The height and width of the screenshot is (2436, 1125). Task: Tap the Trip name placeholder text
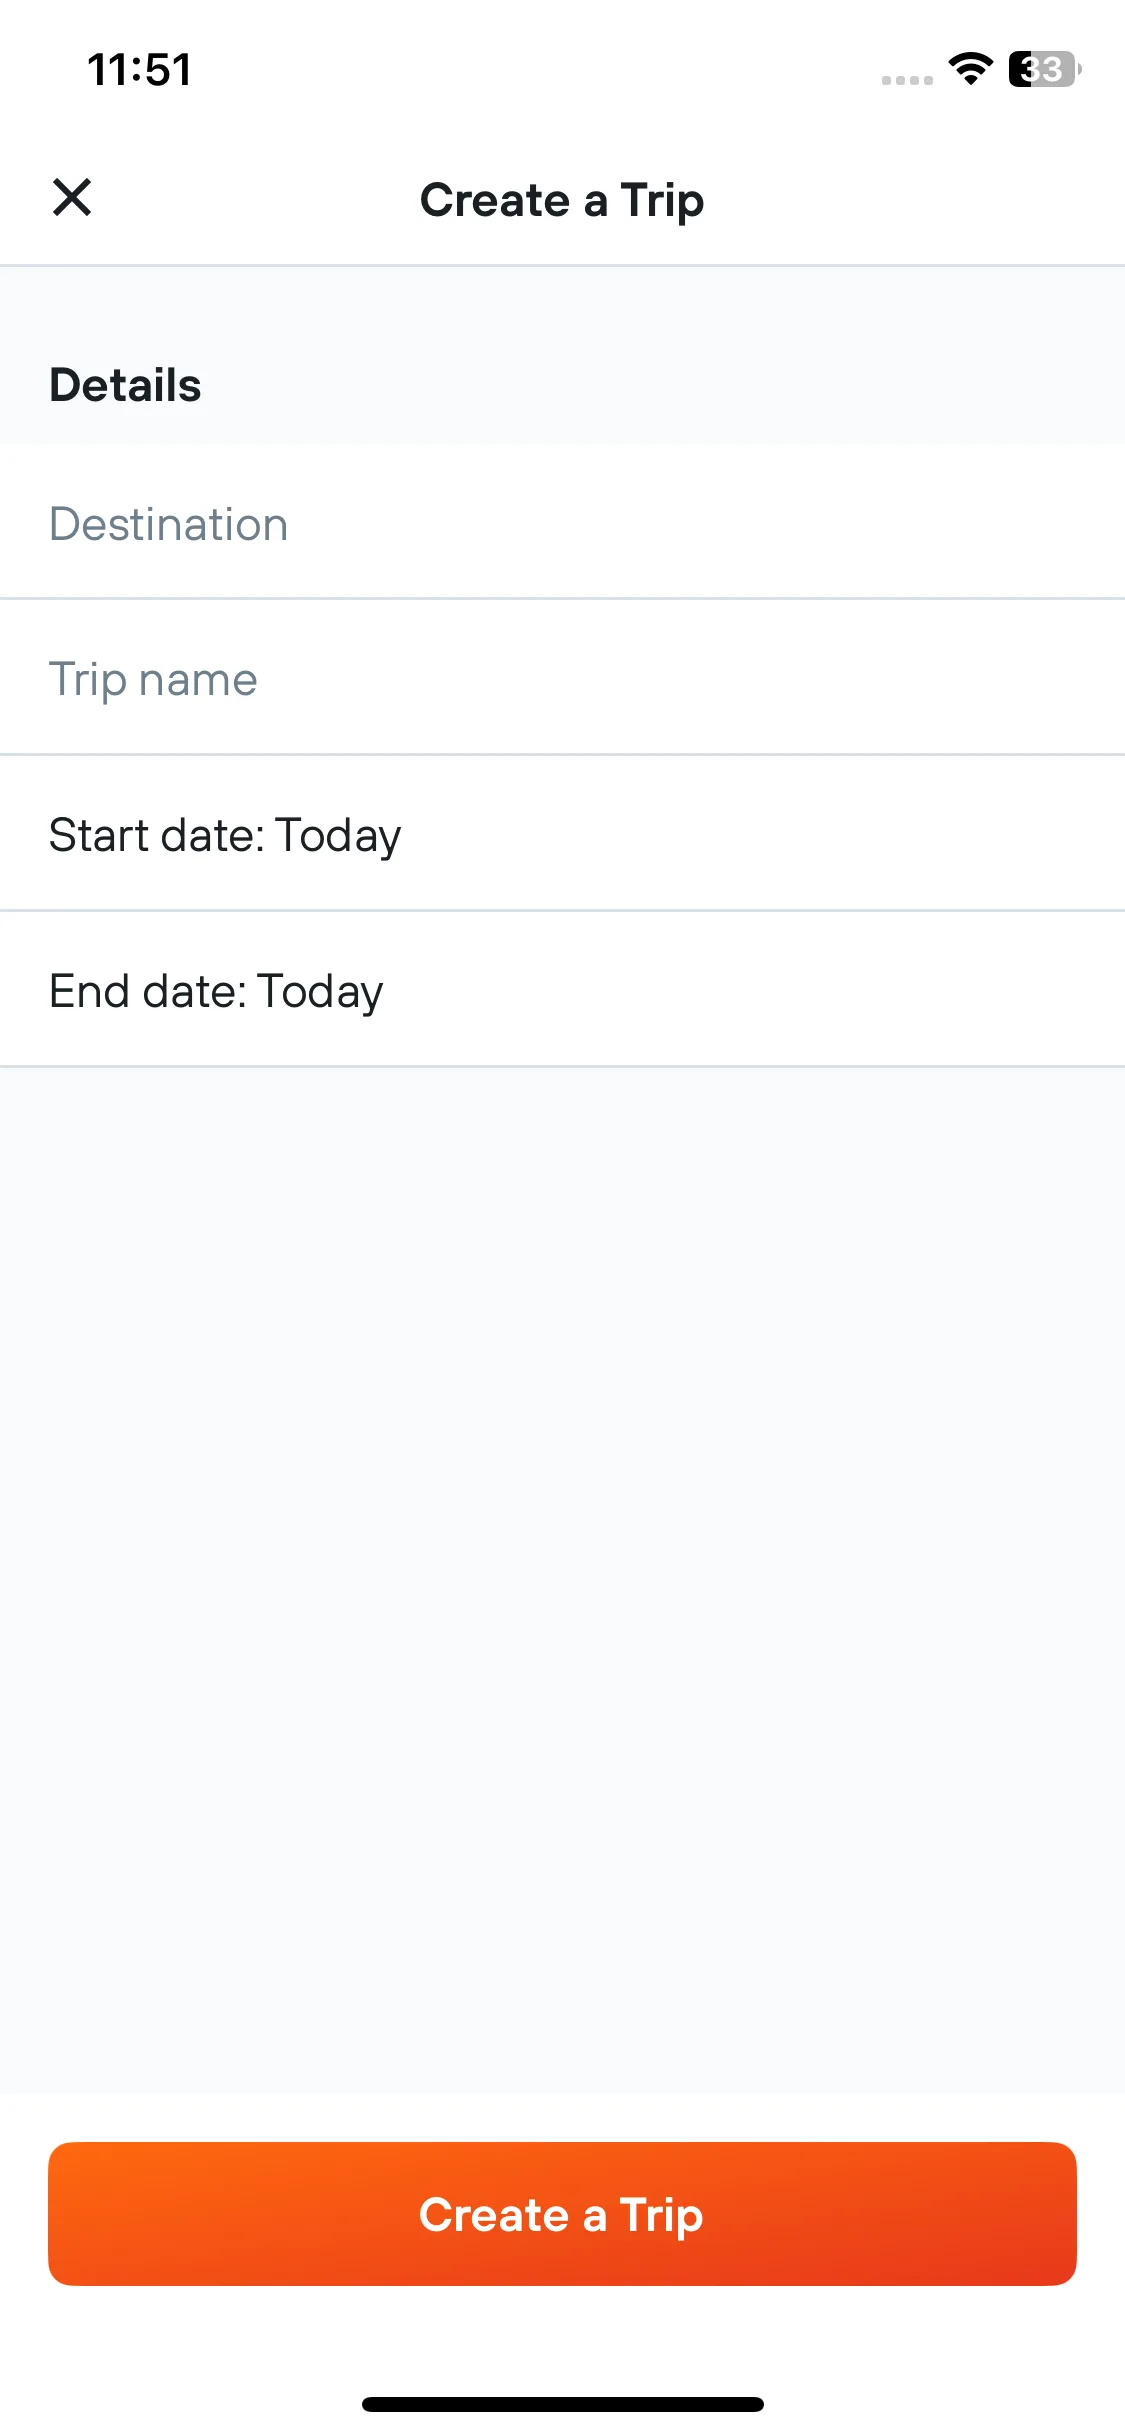154,680
